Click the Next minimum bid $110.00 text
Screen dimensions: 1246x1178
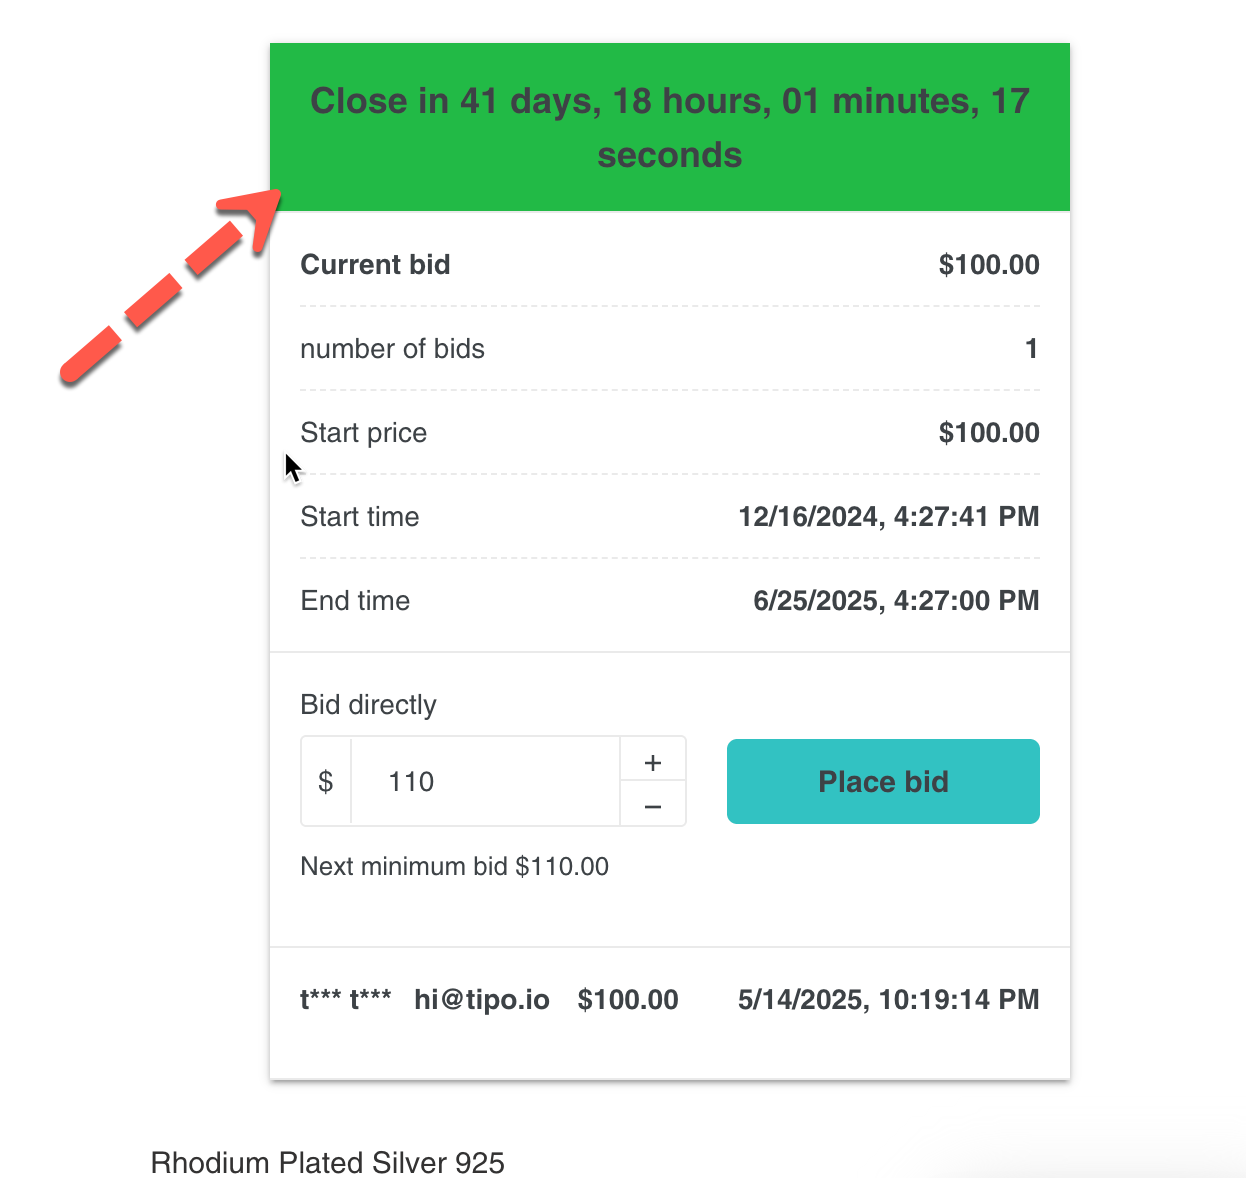[455, 866]
